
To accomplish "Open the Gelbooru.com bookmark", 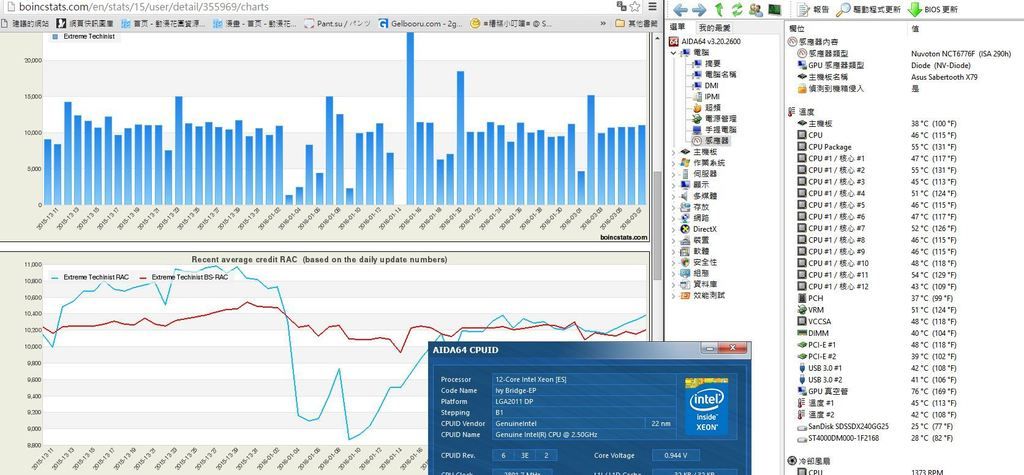I will pyautogui.click(x=420, y=24).
